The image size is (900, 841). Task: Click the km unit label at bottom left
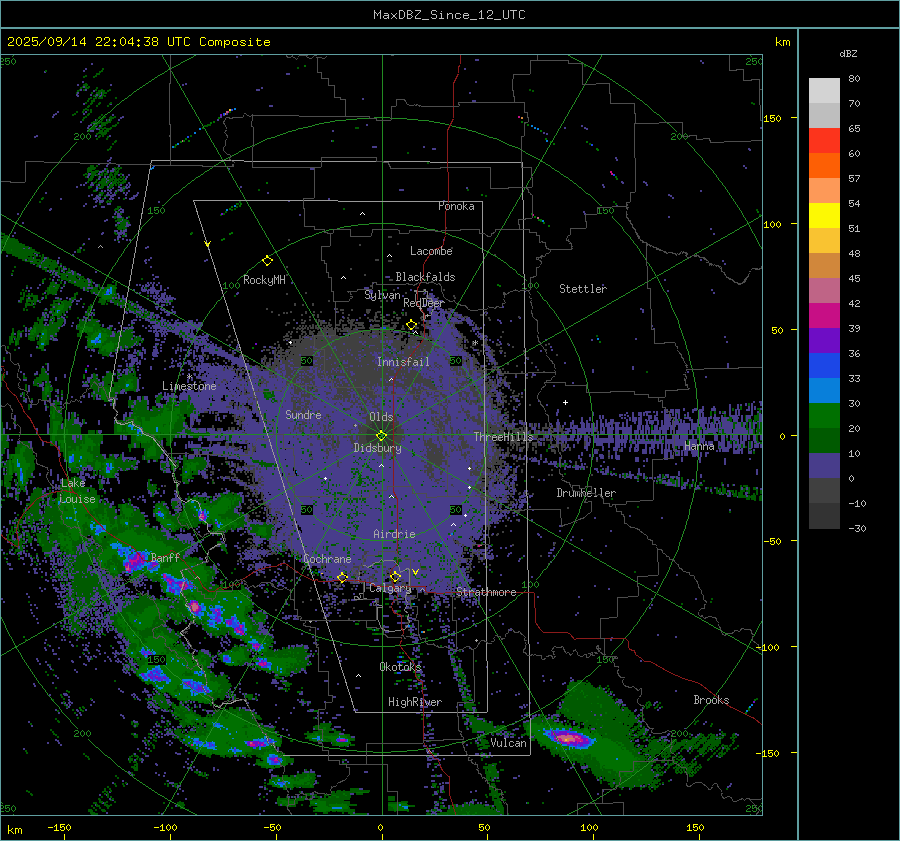14,830
